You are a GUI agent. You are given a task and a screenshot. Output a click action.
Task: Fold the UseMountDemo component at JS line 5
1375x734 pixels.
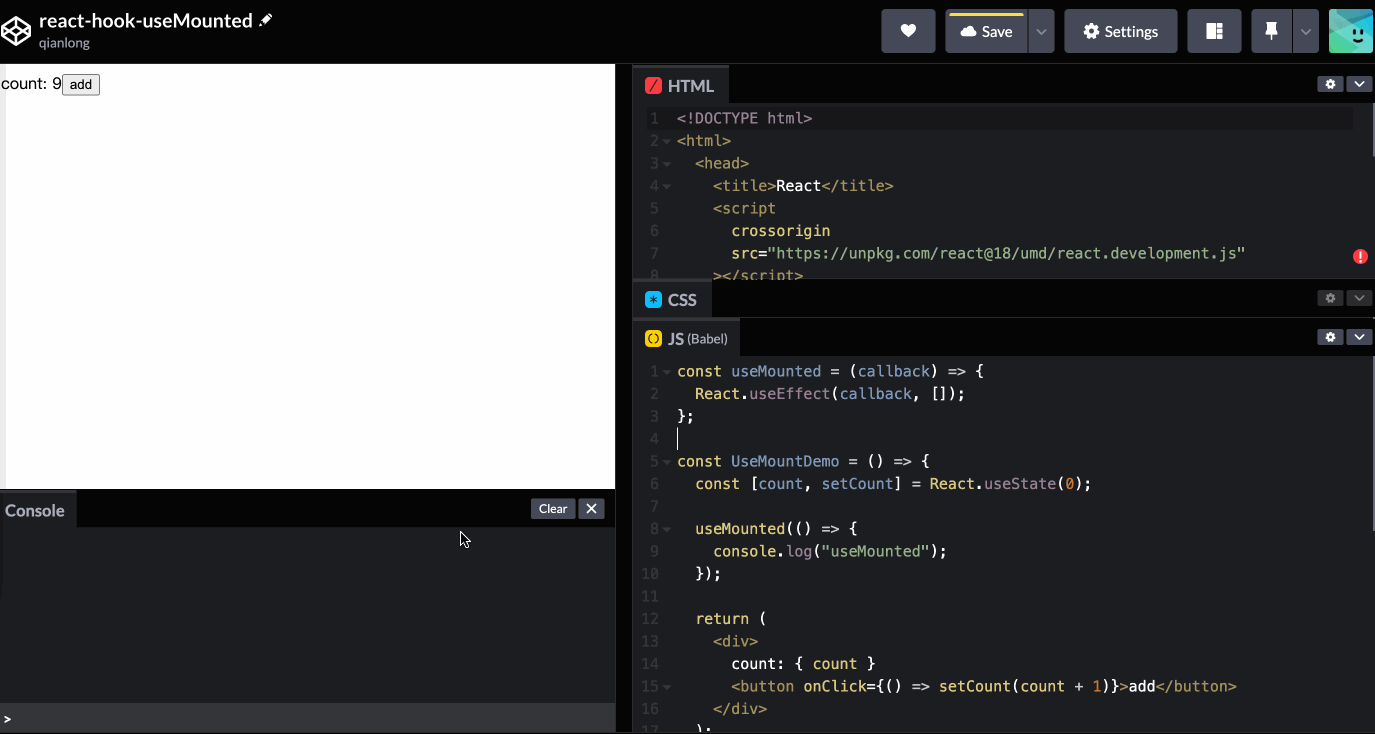[x=667, y=462]
